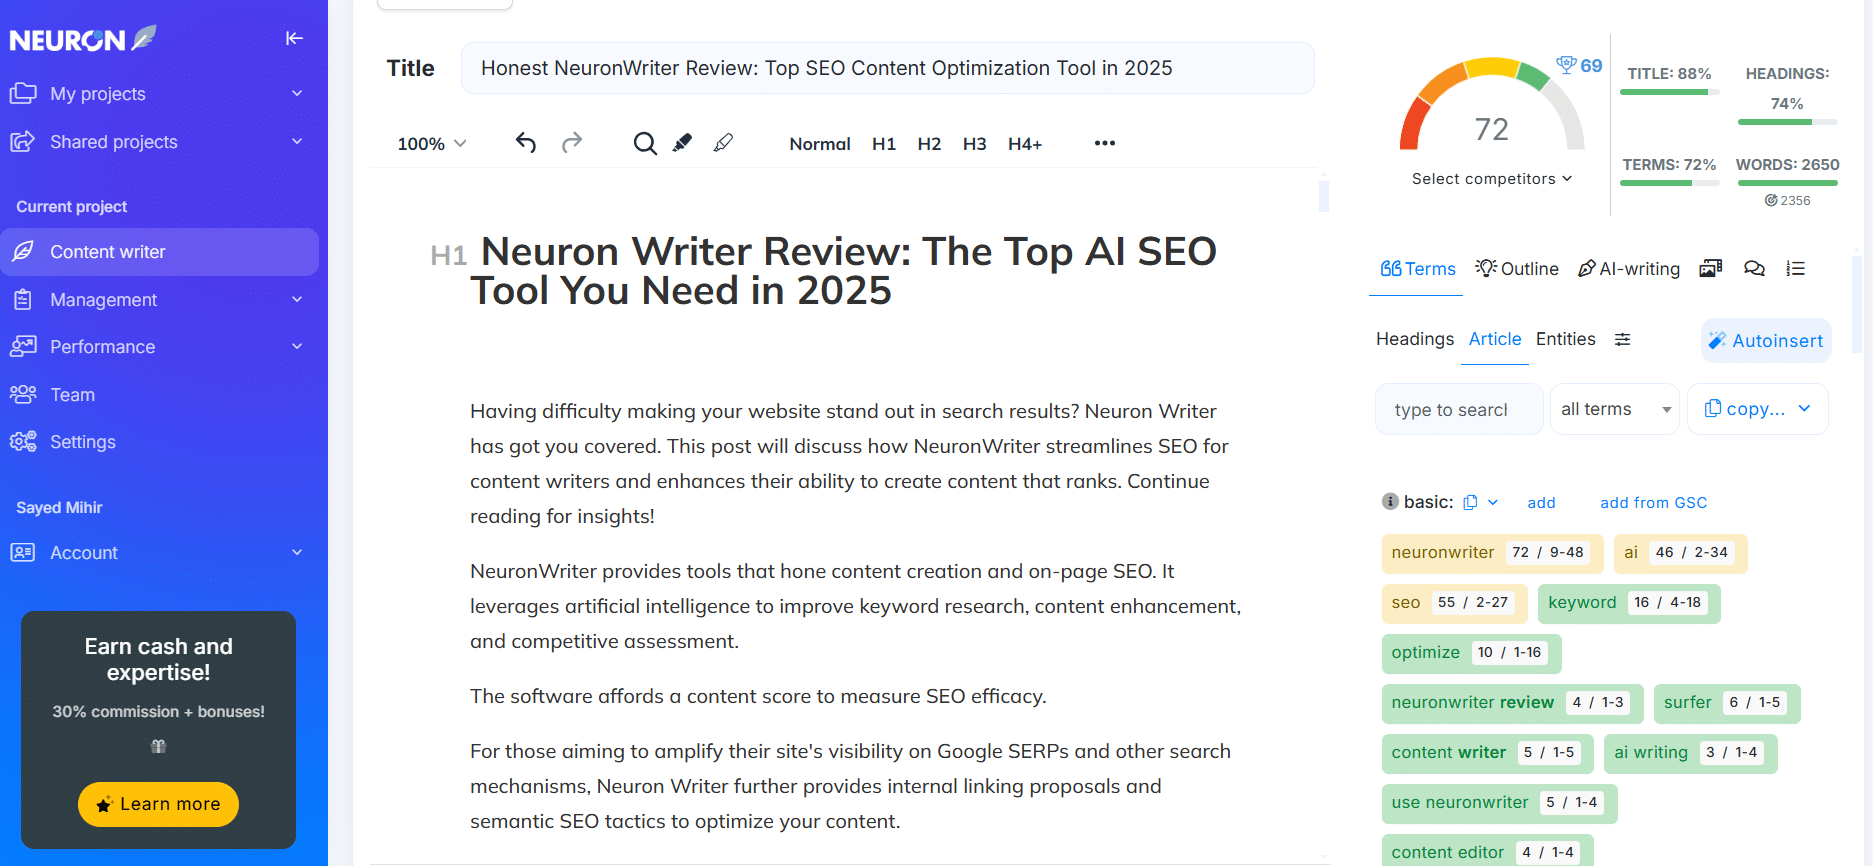Expand basic terms copy options chevron
The height and width of the screenshot is (866, 1873).
pyautogui.click(x=1493, y=502)
